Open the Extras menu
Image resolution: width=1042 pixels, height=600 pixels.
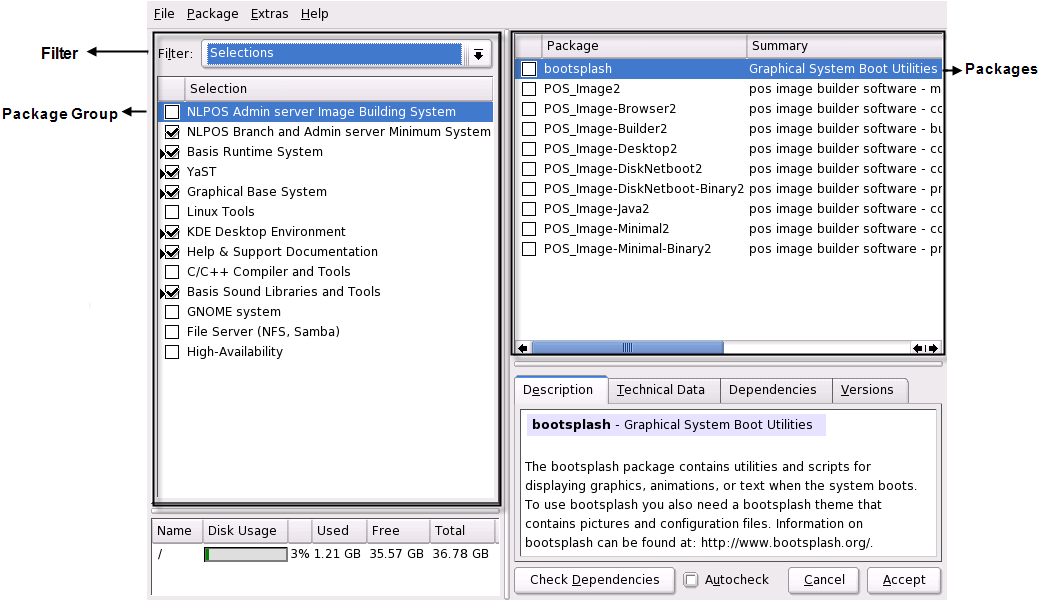tap(269, 13)
